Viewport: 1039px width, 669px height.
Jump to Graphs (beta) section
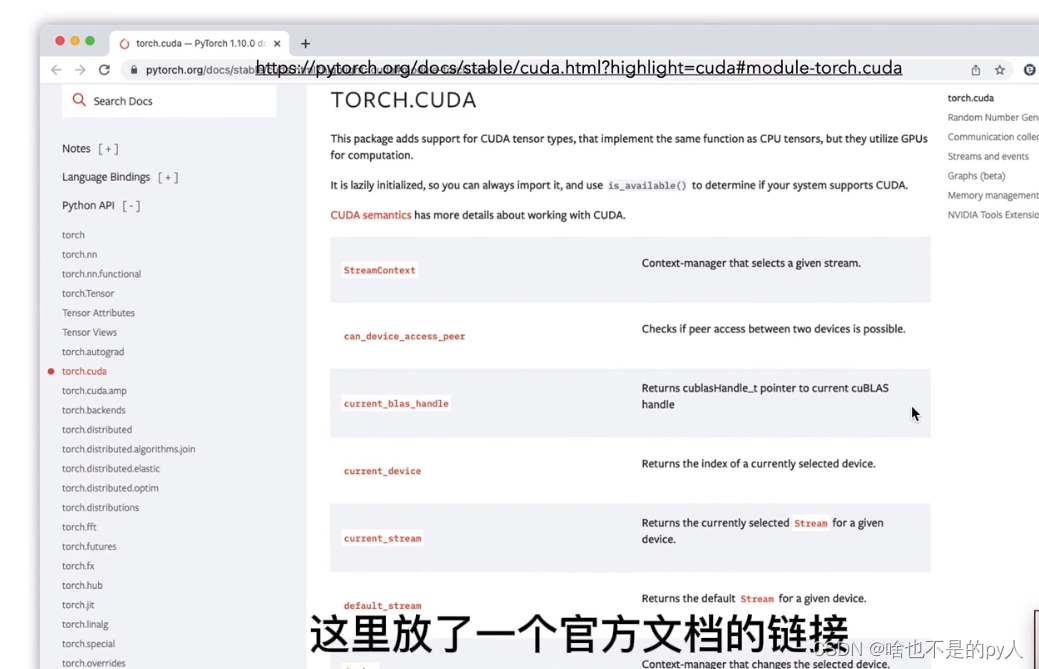click(976, 176)
